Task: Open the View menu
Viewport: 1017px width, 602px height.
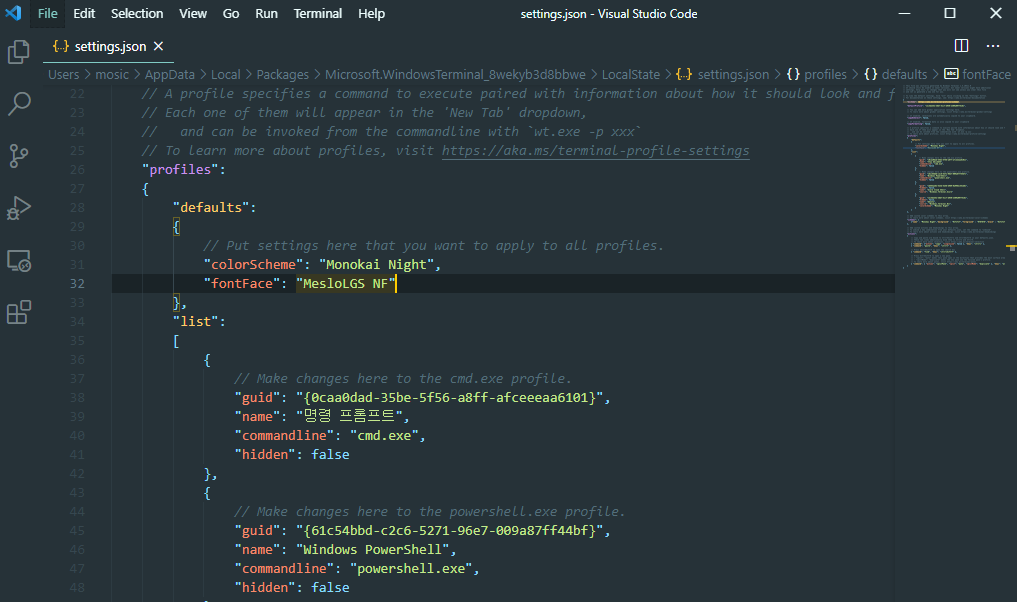Action: click(193, 14)
